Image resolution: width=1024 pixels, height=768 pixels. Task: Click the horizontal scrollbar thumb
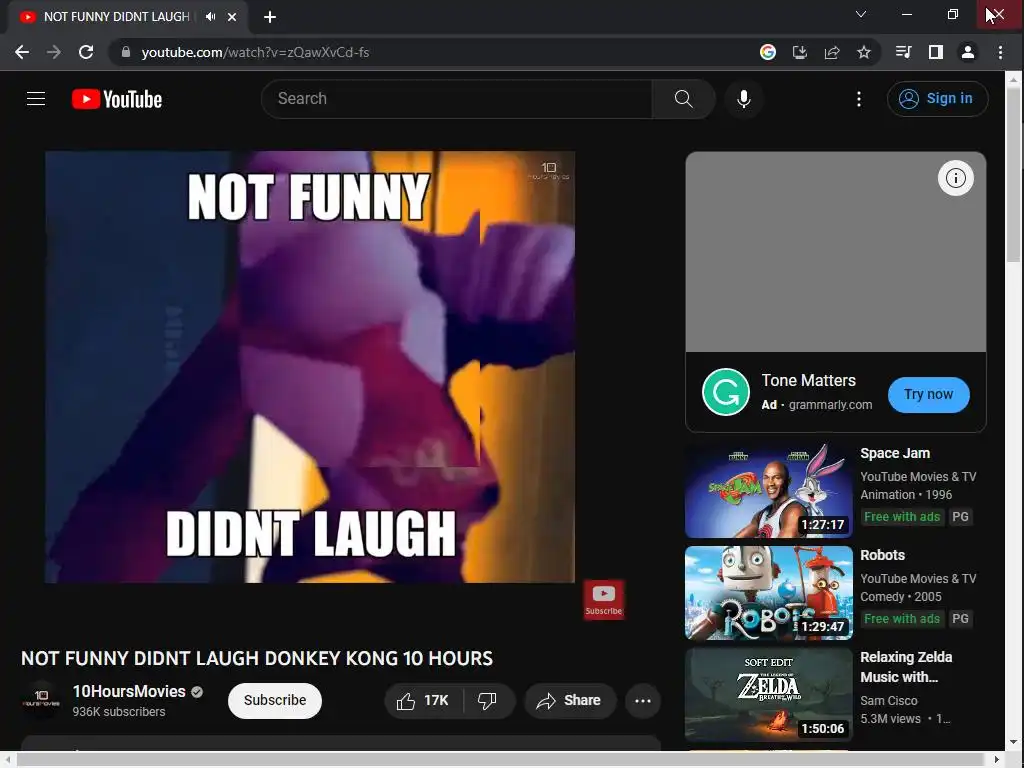click(x=500, y=760)
